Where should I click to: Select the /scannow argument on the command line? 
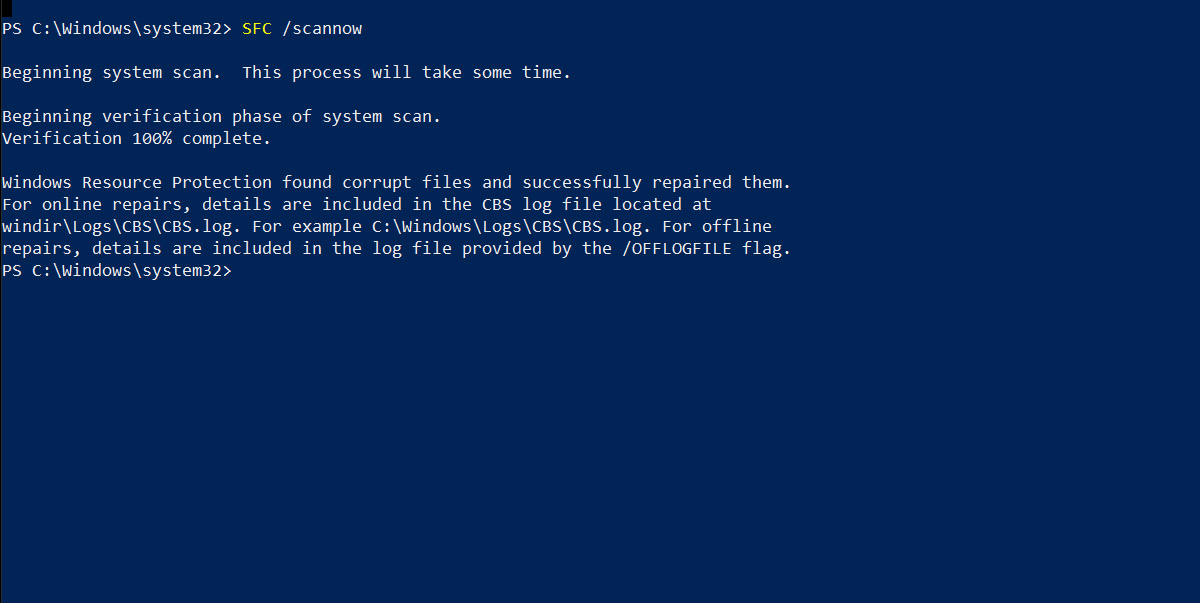(x=322, y=29)
